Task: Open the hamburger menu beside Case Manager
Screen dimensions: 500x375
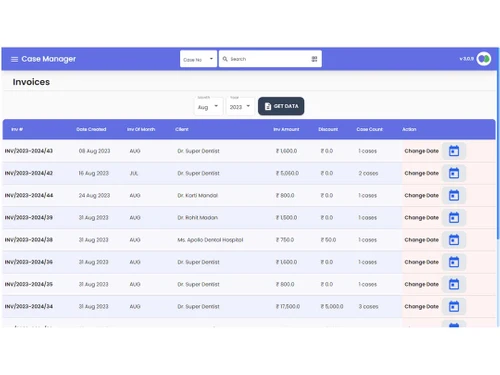Action: [14, 59]
